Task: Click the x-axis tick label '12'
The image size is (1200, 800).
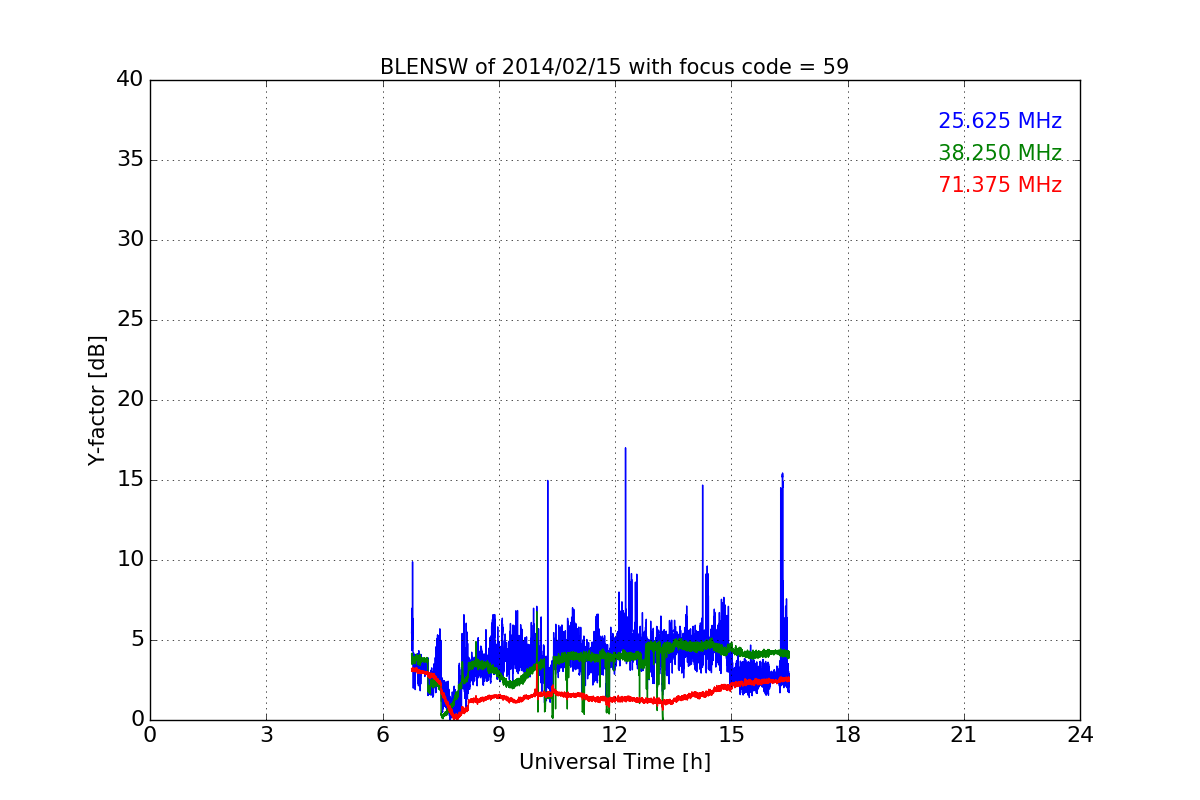Action: [x=615, y=735]
